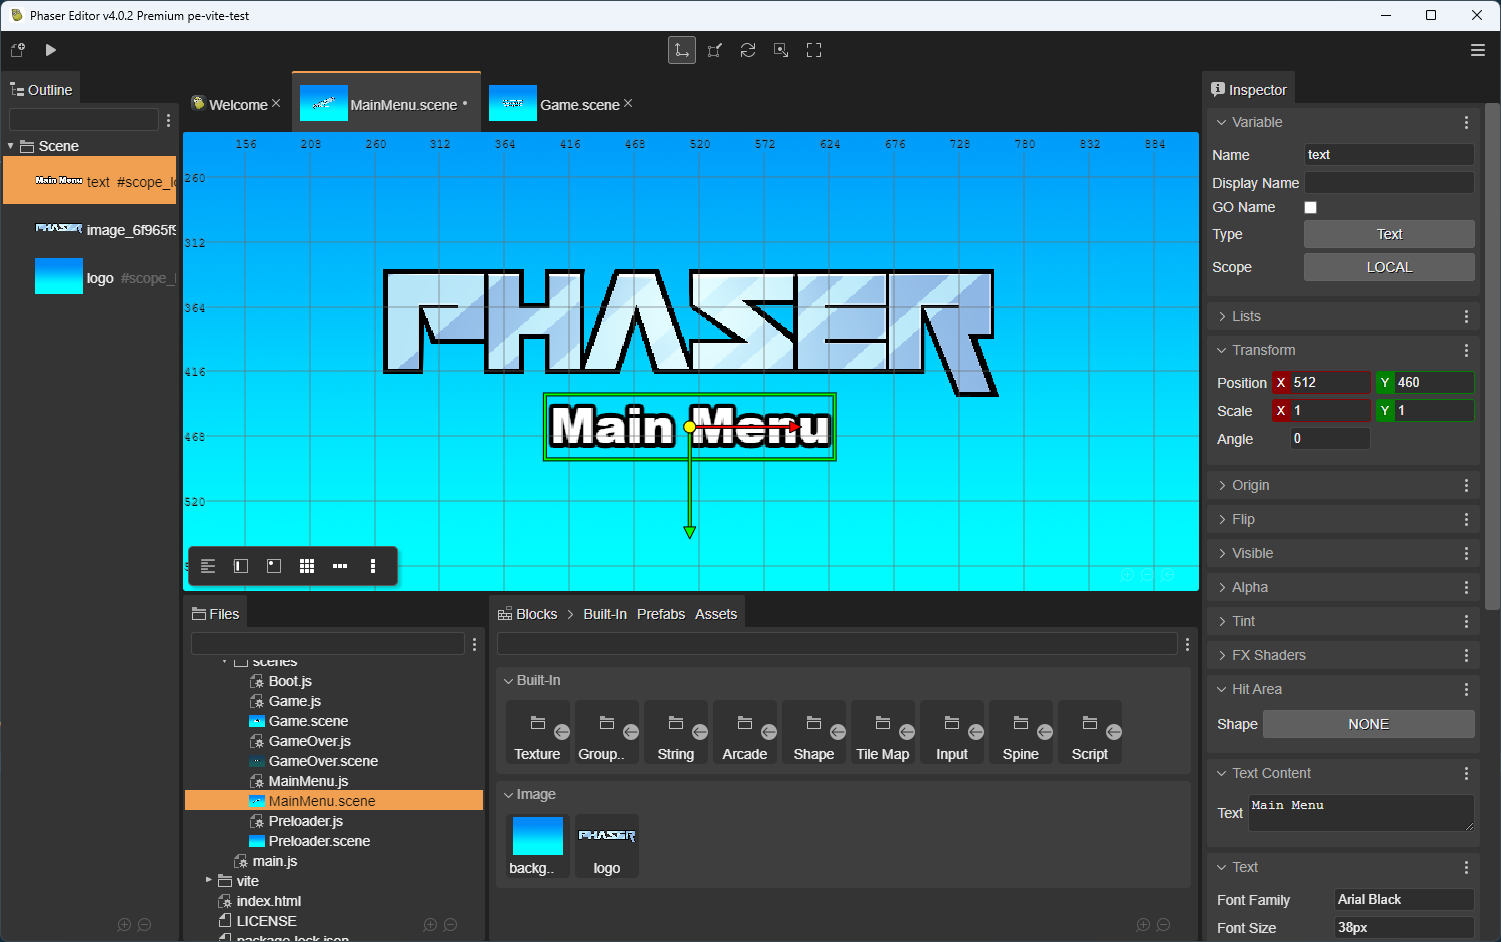This screenshot has width=1501, height=942.
Task: Toggle the GO Name checkbox
Action: (x=1310, y=207)
